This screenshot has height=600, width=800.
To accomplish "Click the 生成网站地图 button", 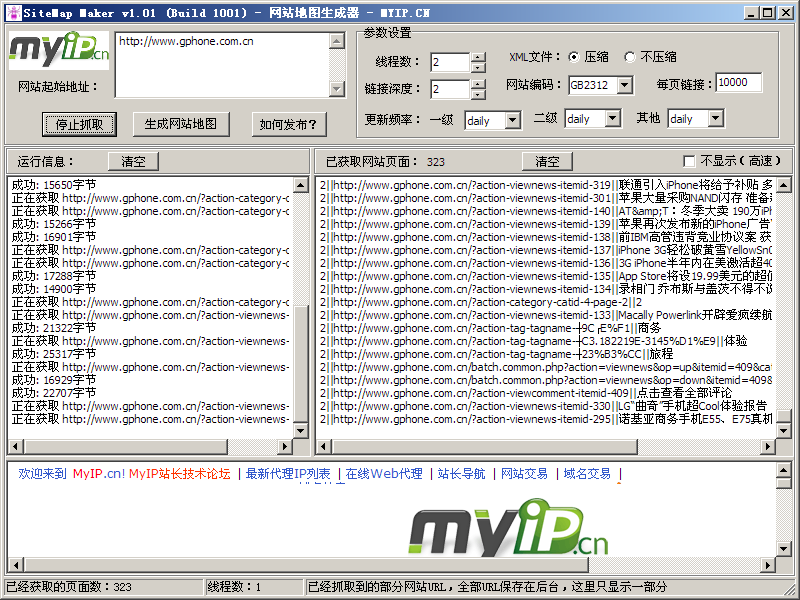I will [181, 124].
